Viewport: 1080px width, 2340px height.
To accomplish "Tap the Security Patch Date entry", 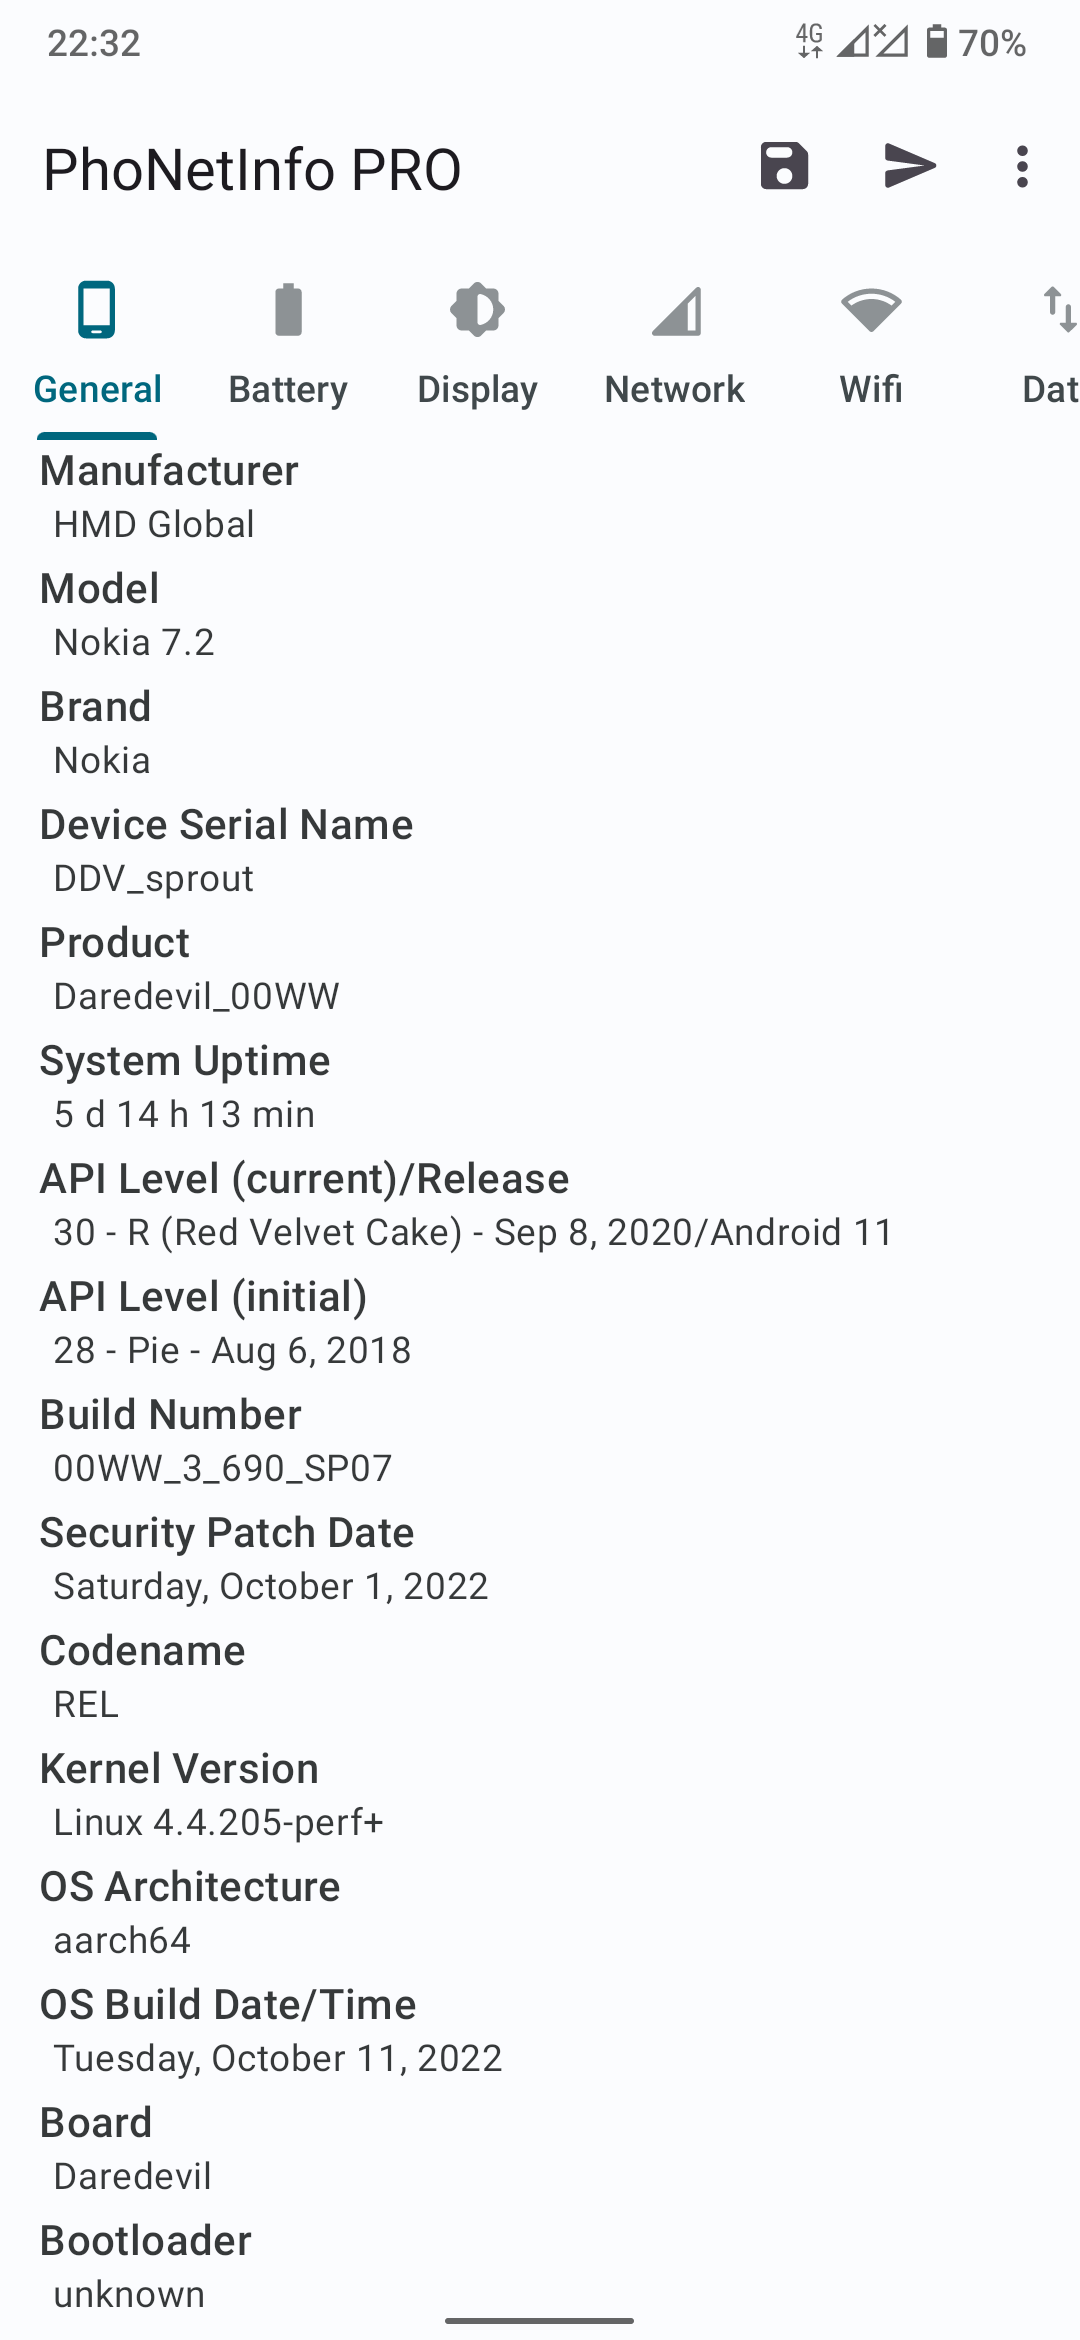I will 540,1559.
